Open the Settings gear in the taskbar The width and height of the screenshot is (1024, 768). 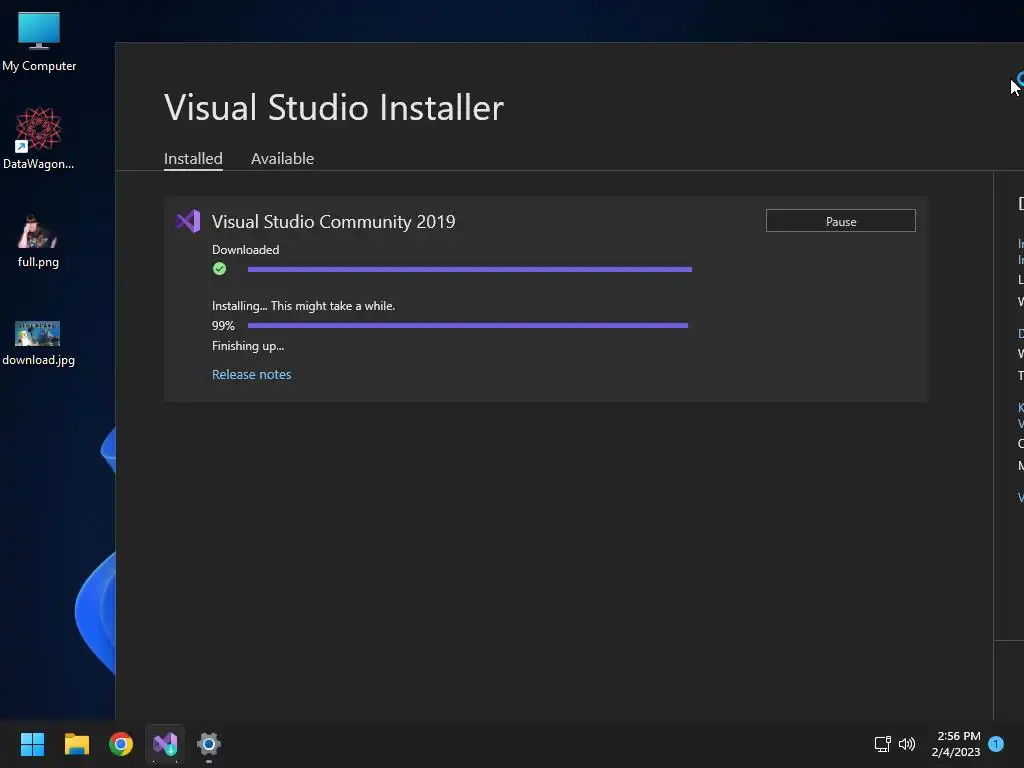pyautogui.click(x=208, y=744)
